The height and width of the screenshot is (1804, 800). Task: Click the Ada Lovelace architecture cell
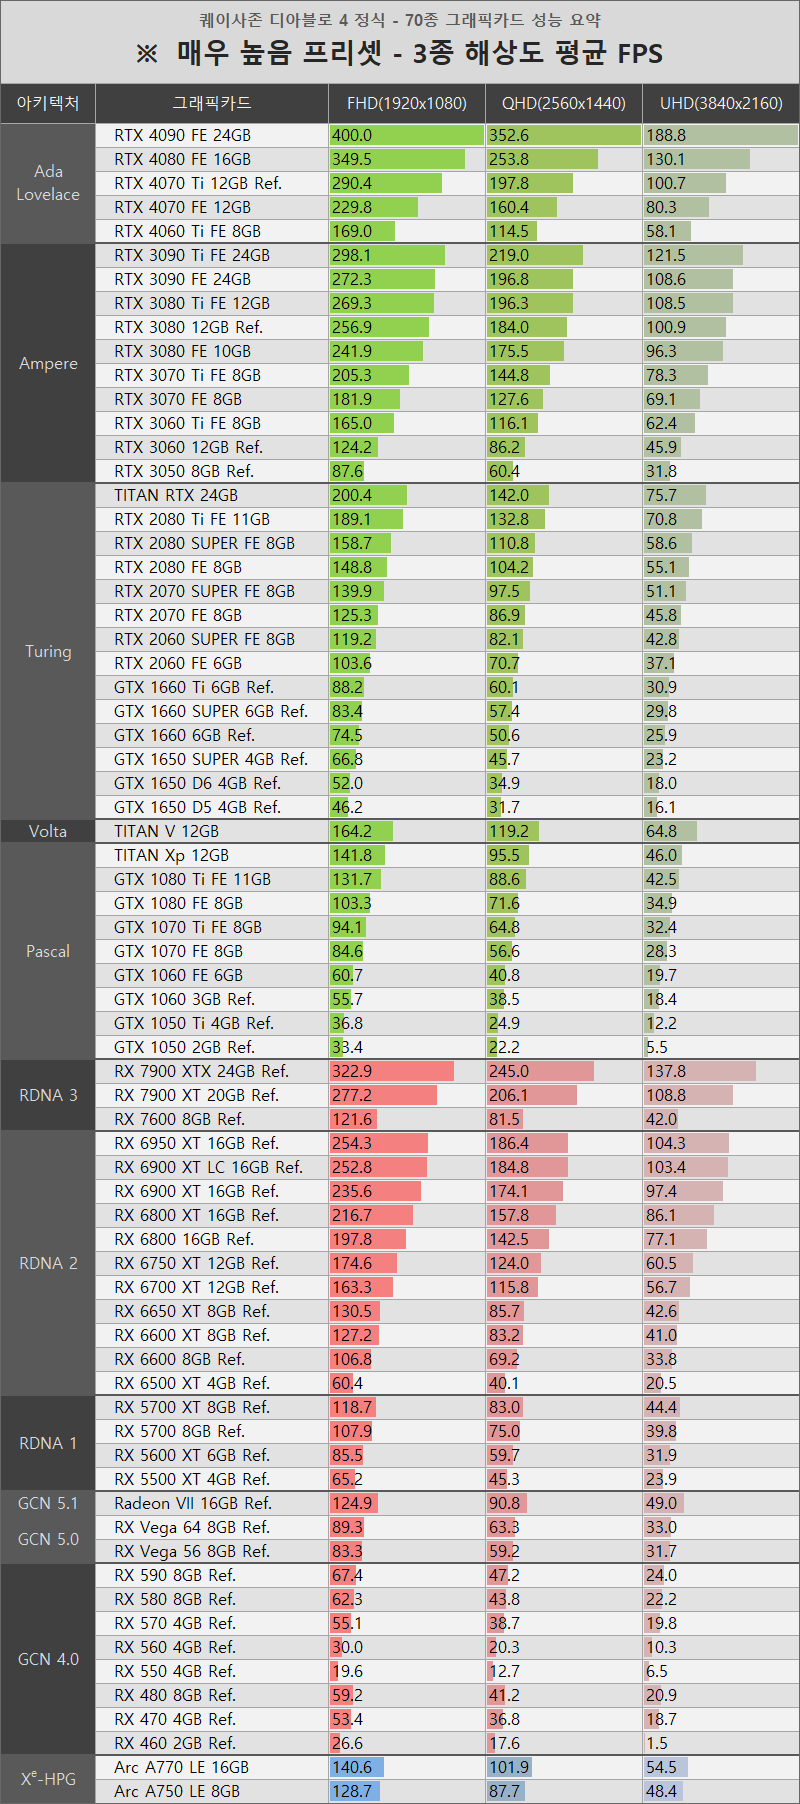point(48,183)
